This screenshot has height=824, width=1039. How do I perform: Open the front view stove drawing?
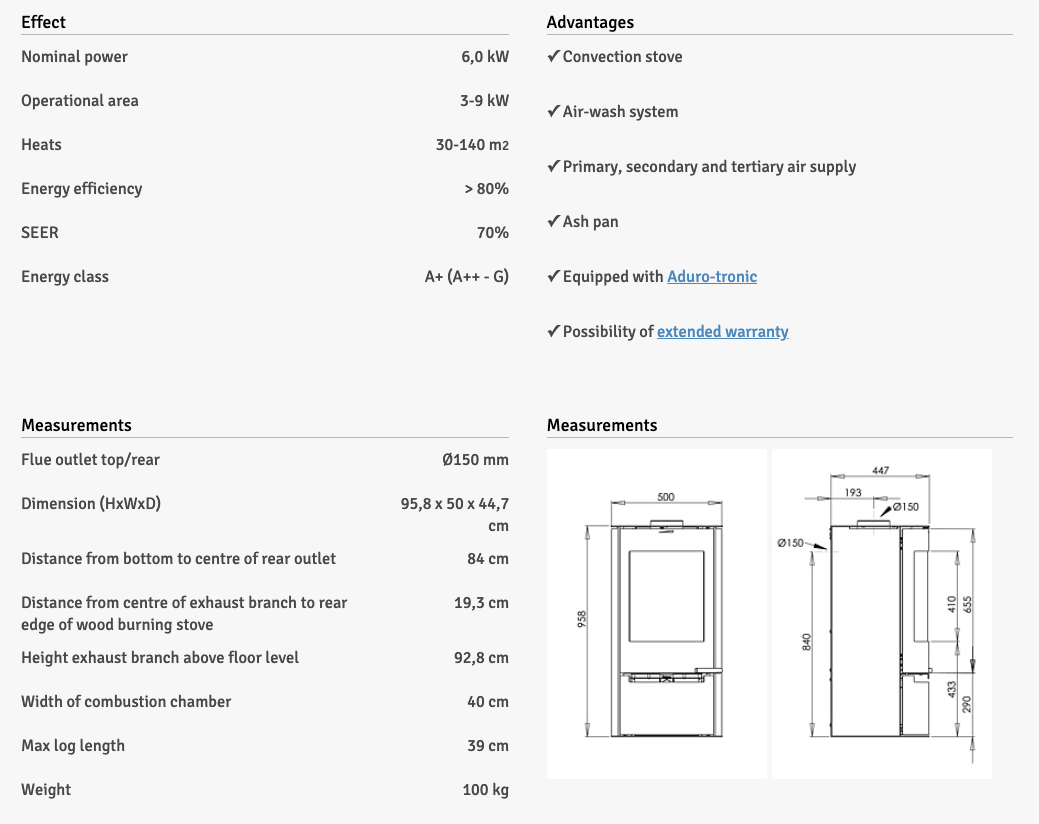(657, 613)
